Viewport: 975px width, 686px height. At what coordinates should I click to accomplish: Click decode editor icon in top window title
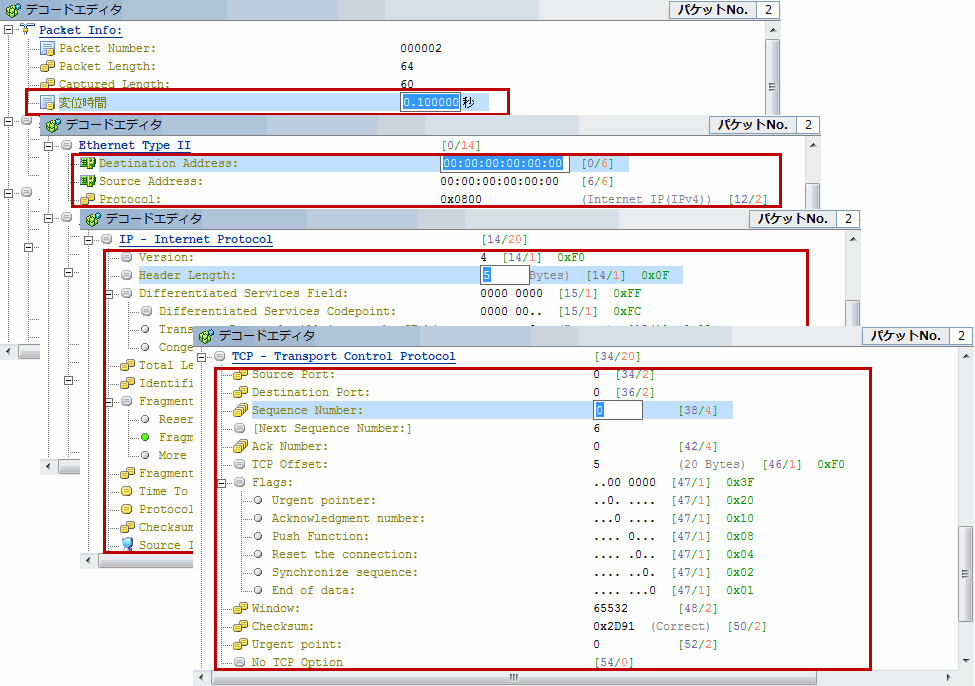click(12, 10)
